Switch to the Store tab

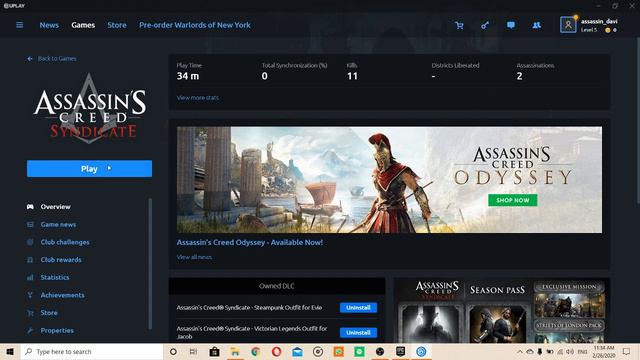tap(117, 25)
